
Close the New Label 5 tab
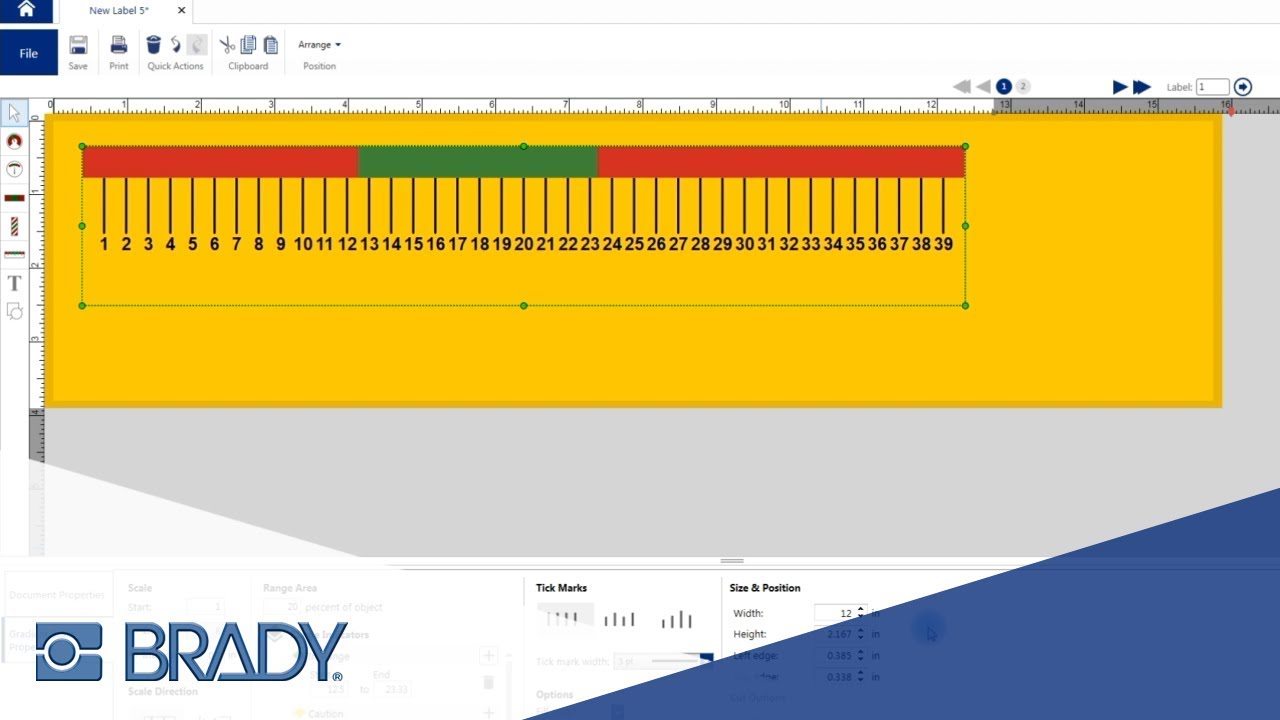tap(181, 11)
